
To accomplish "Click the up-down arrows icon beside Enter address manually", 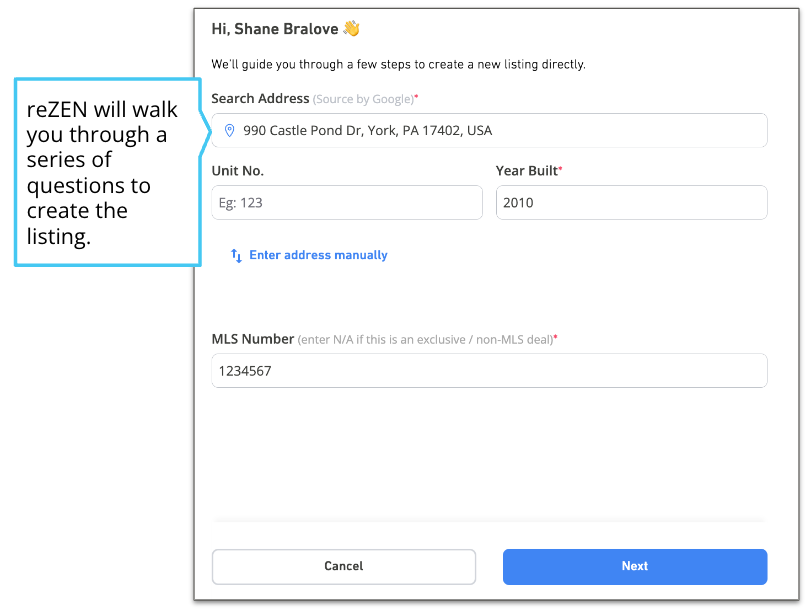I will (237, 255).
